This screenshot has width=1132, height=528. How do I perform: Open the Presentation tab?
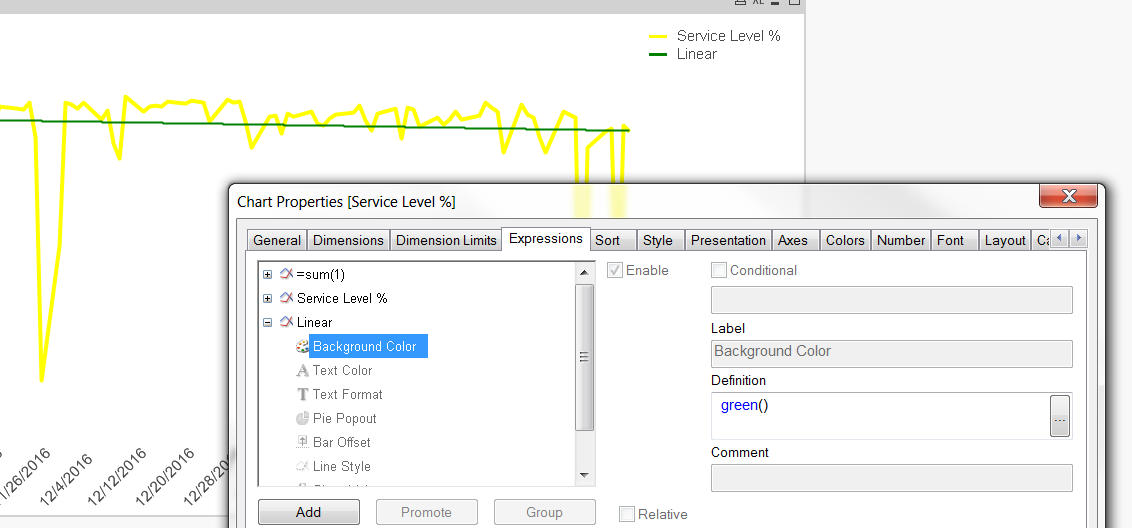[x=728, y=241]
